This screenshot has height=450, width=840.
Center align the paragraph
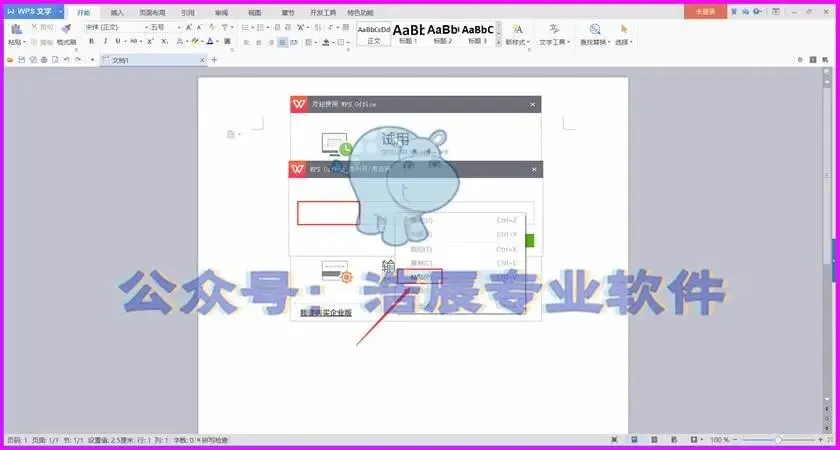258,42
